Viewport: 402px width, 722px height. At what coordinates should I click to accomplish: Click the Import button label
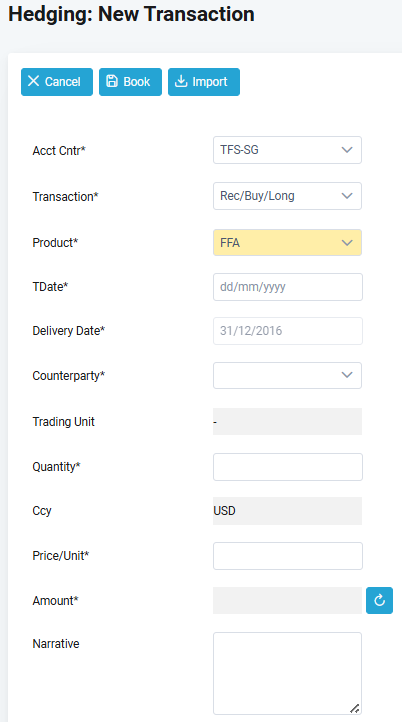click(x=210, y=82)
